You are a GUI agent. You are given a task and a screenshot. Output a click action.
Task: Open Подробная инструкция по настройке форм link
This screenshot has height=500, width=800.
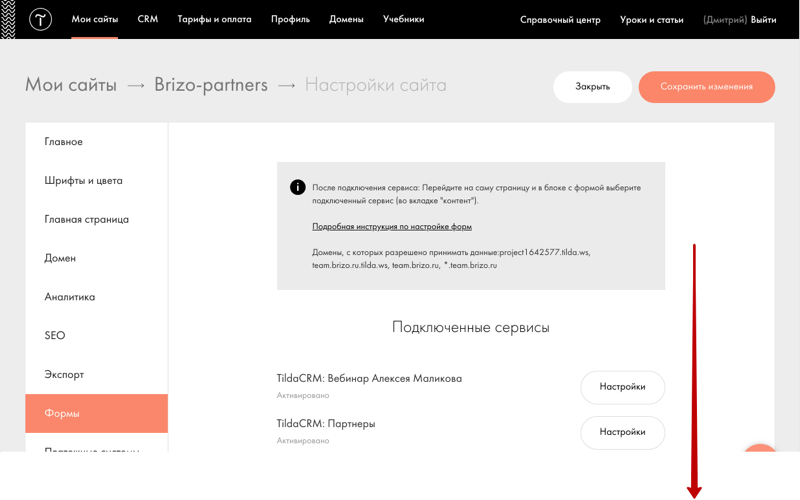pyautogui.click(x=392, y=227)
